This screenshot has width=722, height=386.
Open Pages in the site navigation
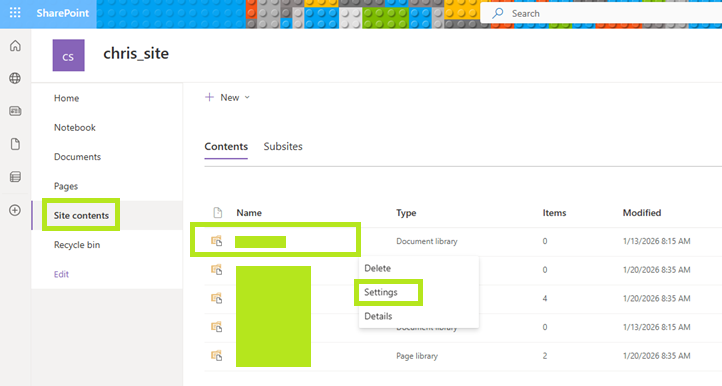(x=66, y=186)
